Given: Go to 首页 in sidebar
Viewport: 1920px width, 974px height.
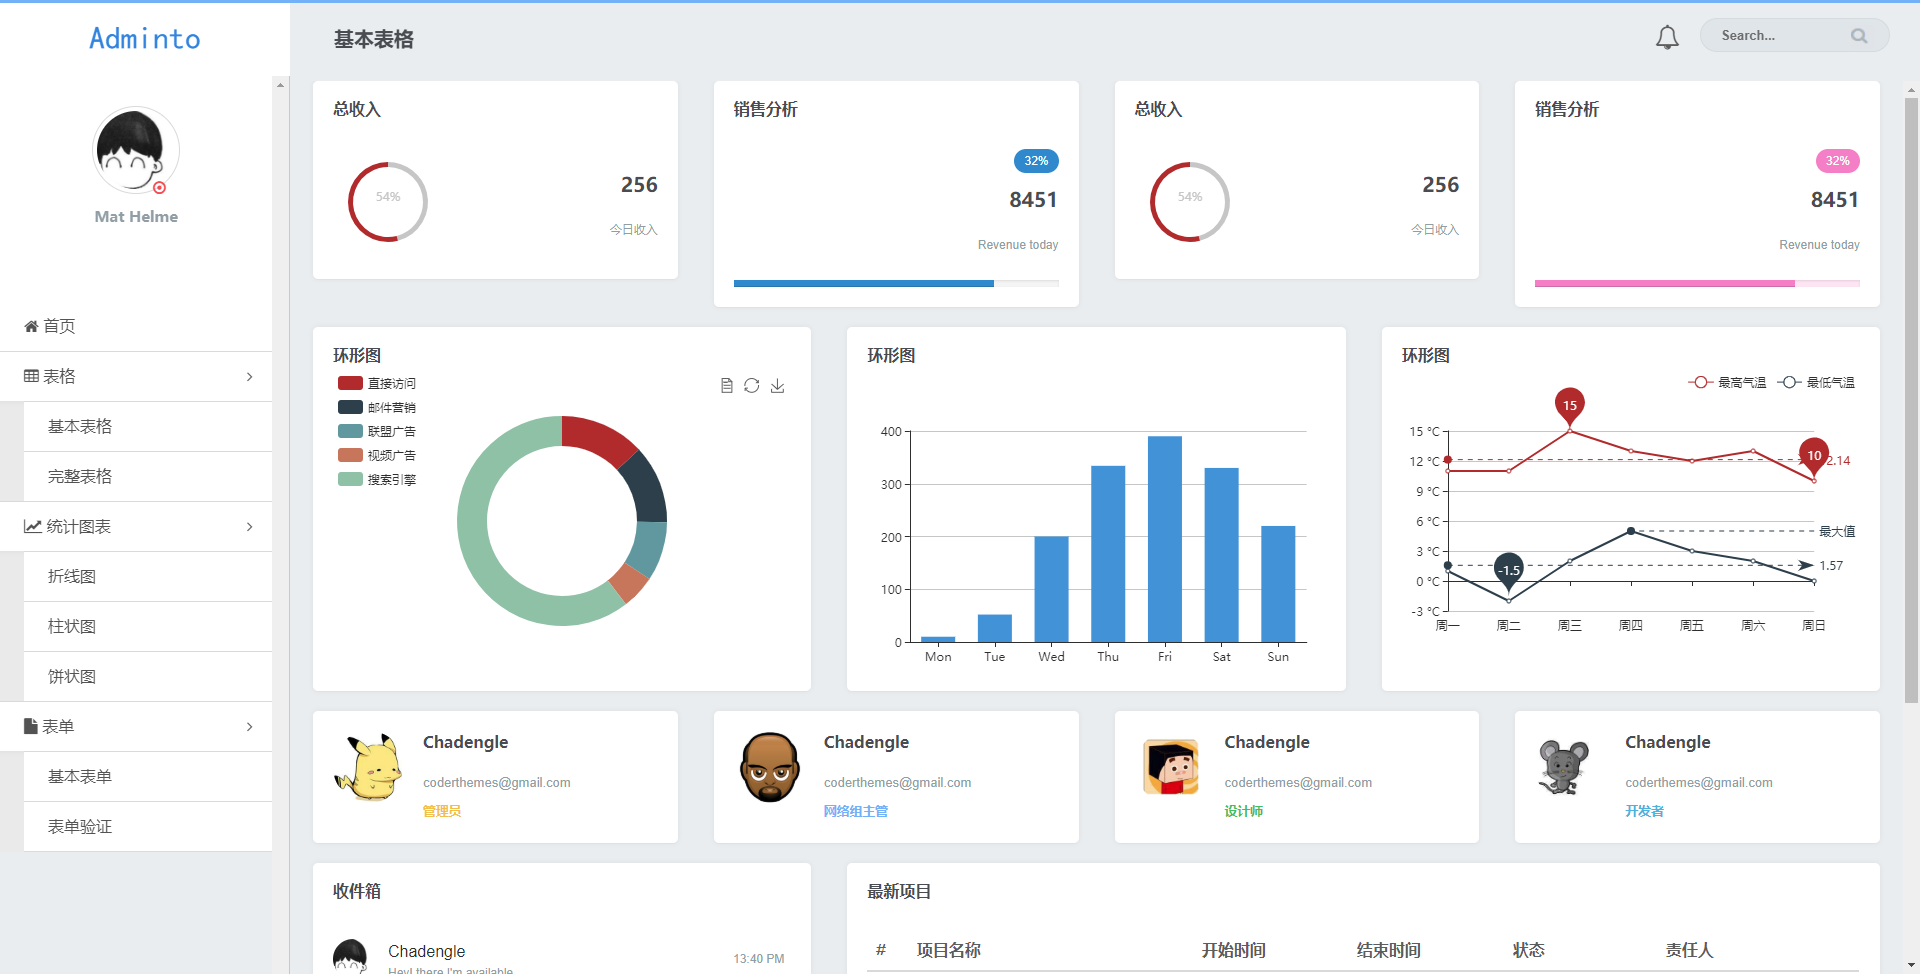Looking at the screenshot, I should 136,326.
